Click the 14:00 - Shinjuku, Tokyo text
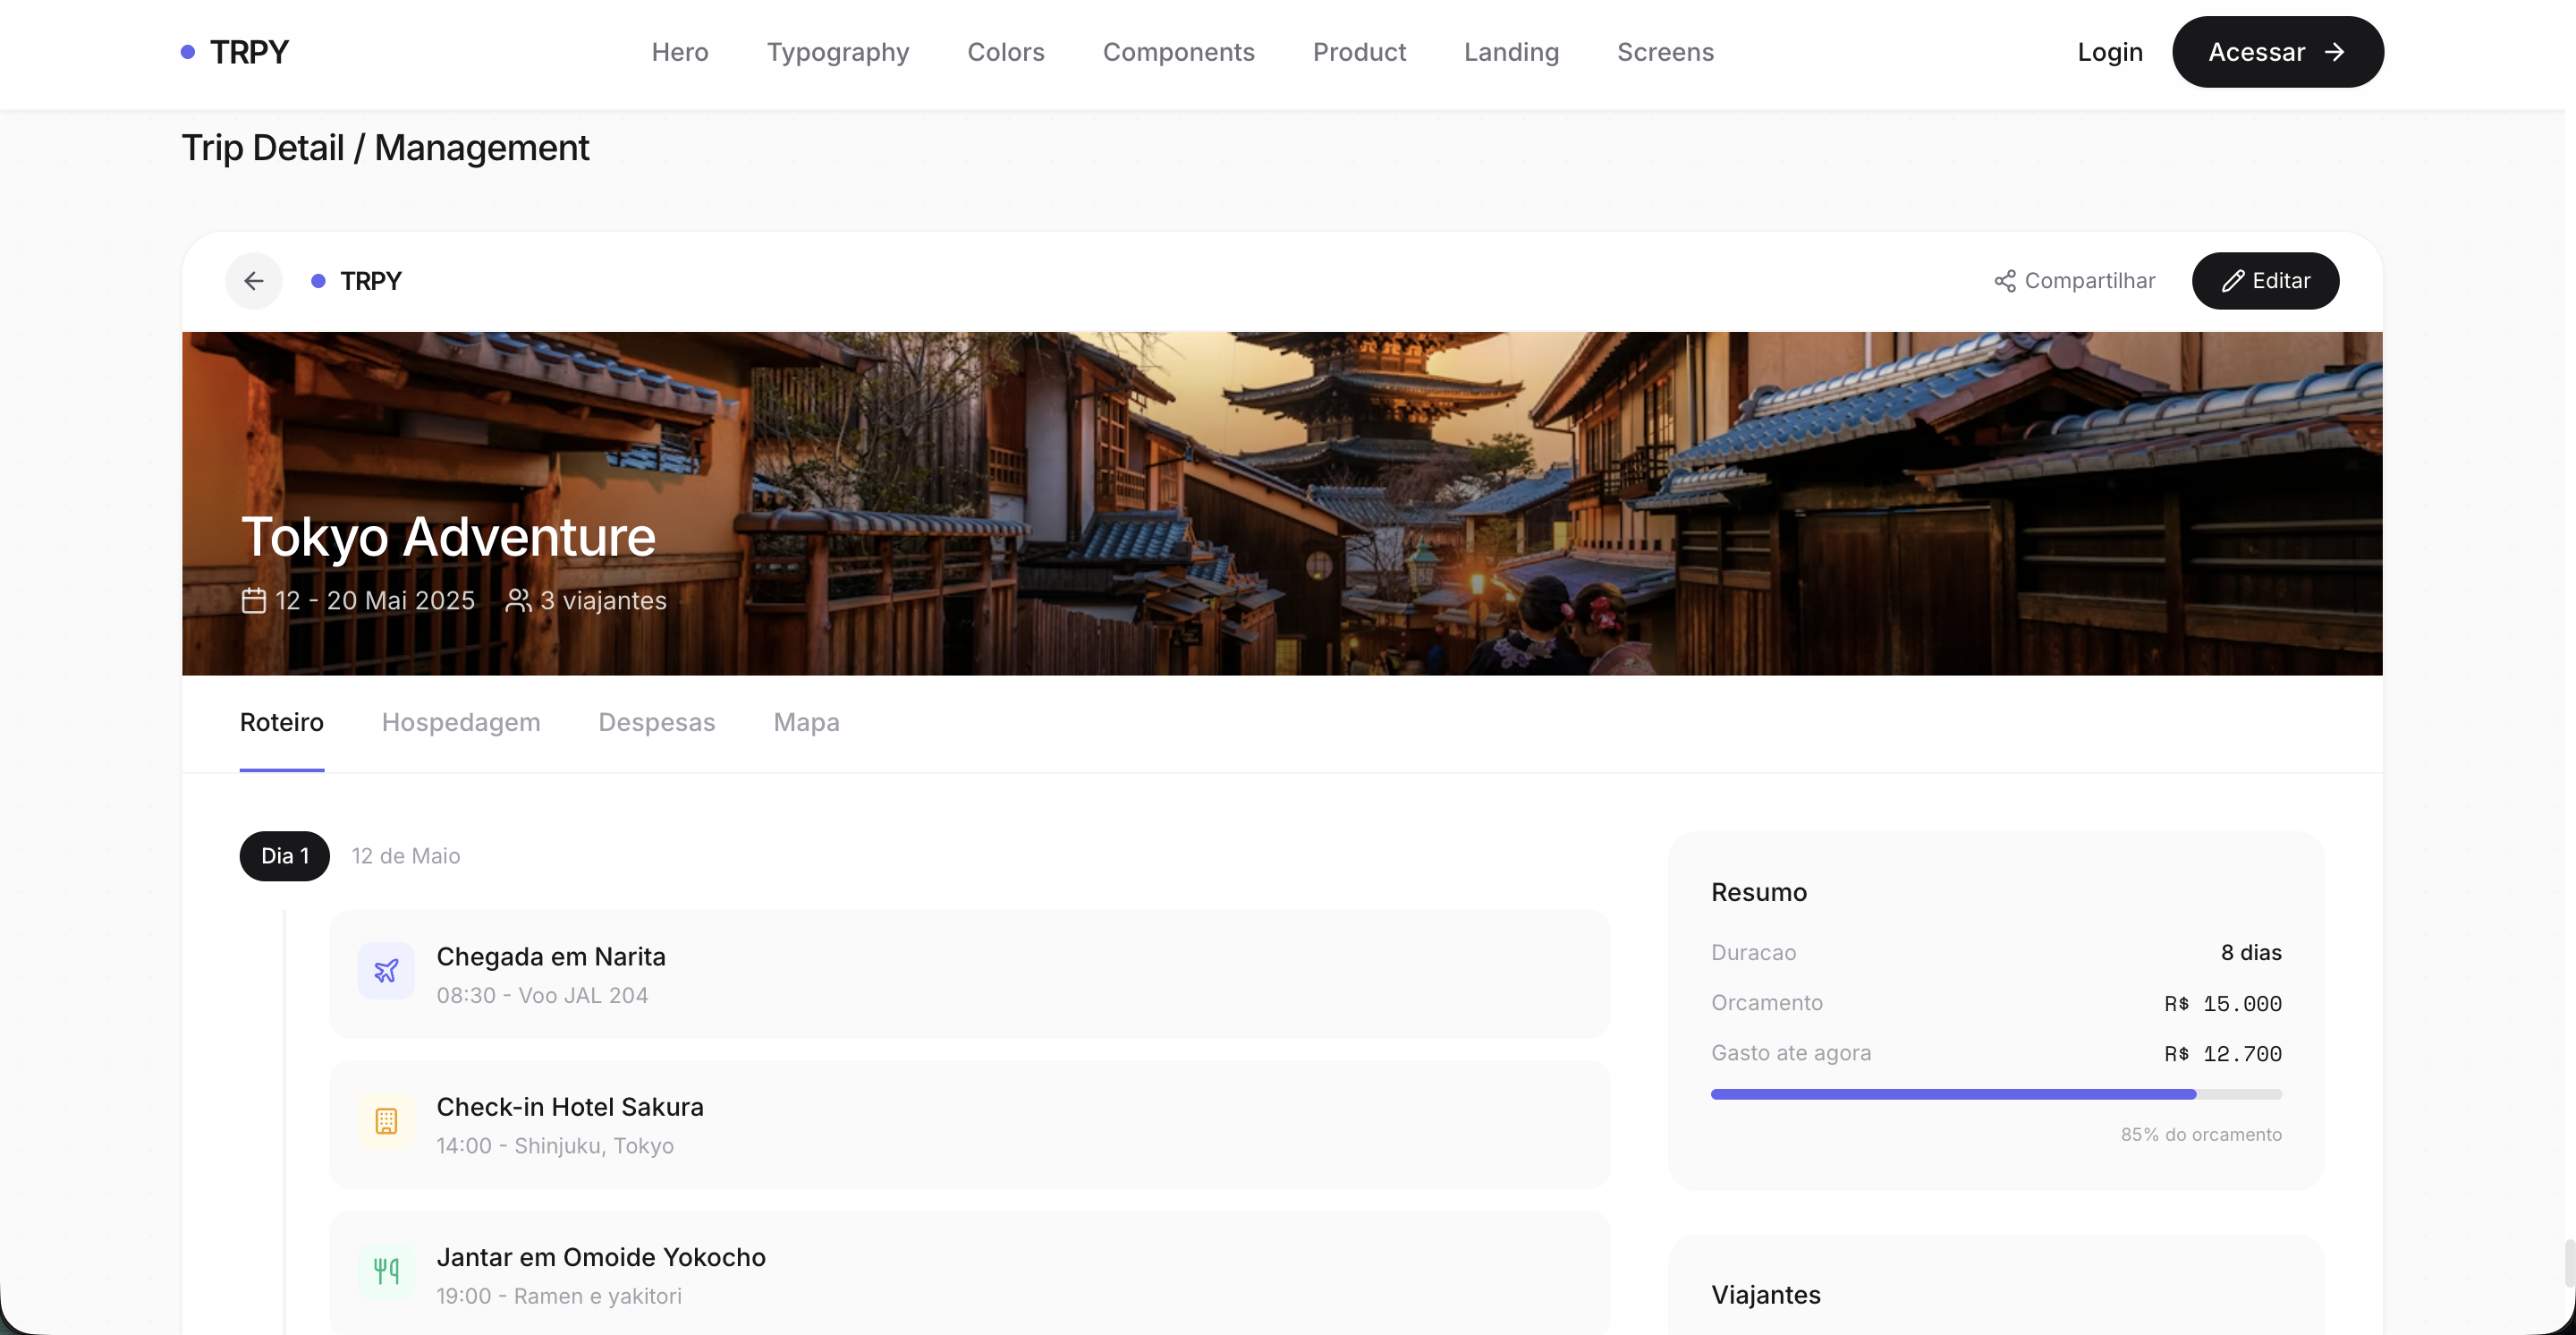2576x1335 pixels. (x=555, y=1145)
